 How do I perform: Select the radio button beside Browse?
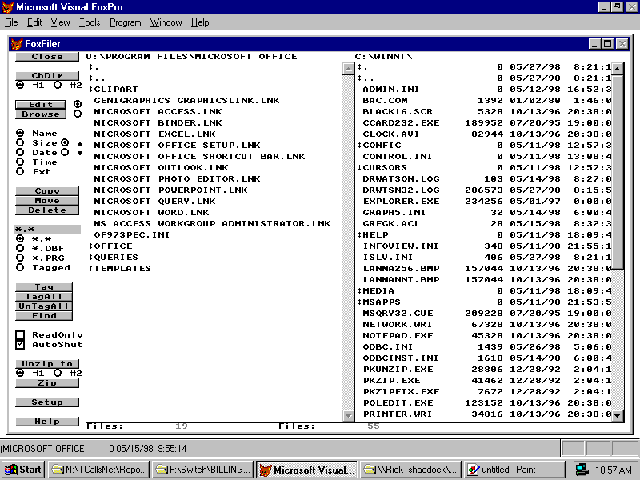78,114
